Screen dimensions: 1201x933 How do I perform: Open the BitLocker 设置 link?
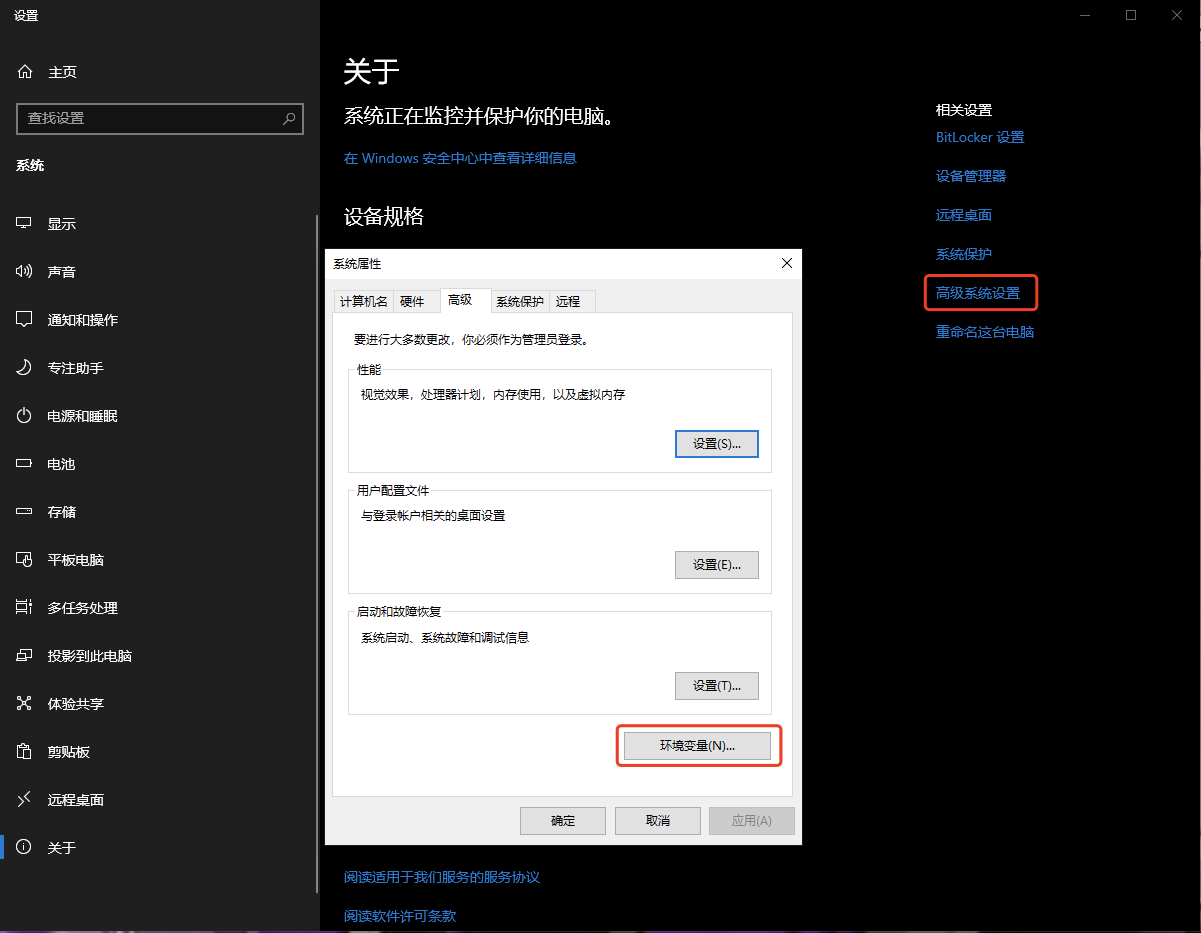tap(980, 137)
